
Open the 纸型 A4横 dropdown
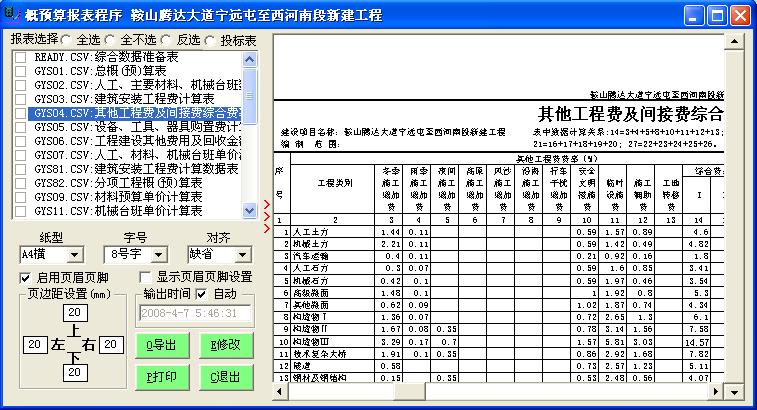tap(74, 254)
